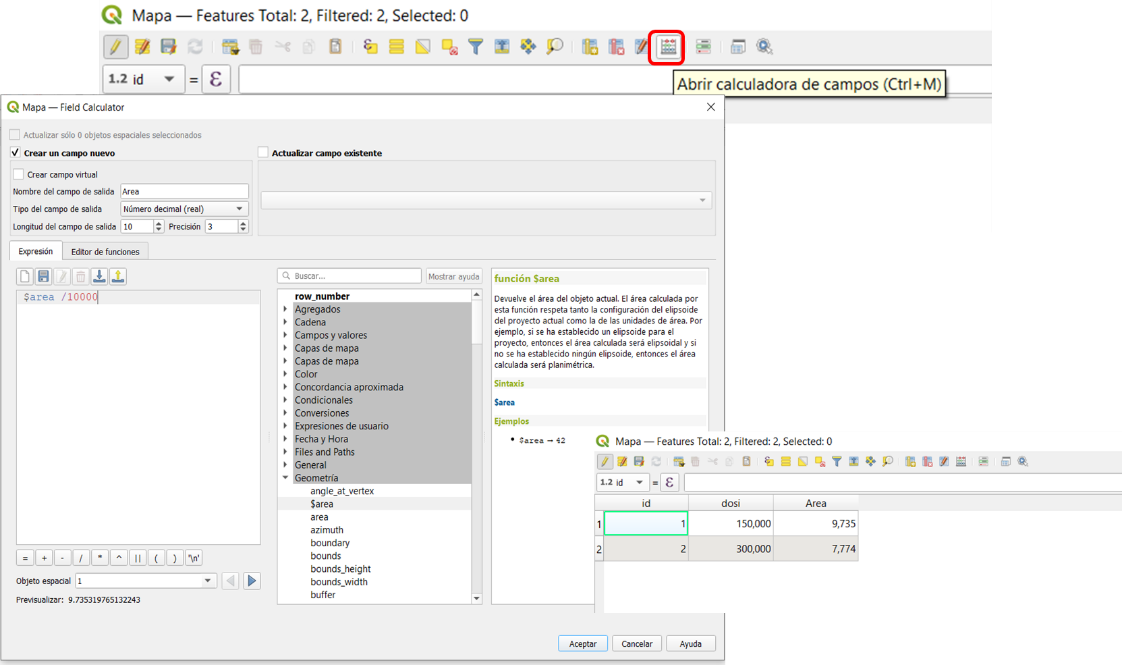Epsilon expression button in table with Area column

click(x=669, y=482)
